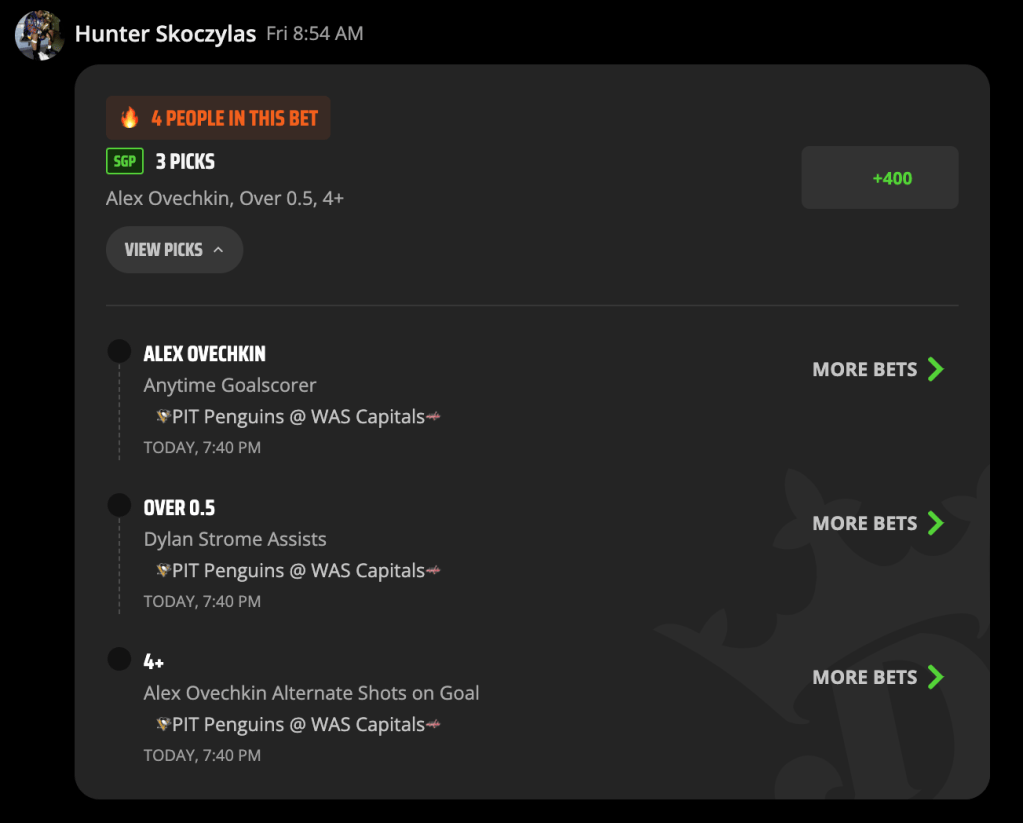The image size is (1023, 823).
Task: Select the +400 odds button
Action: coord(879,178)
